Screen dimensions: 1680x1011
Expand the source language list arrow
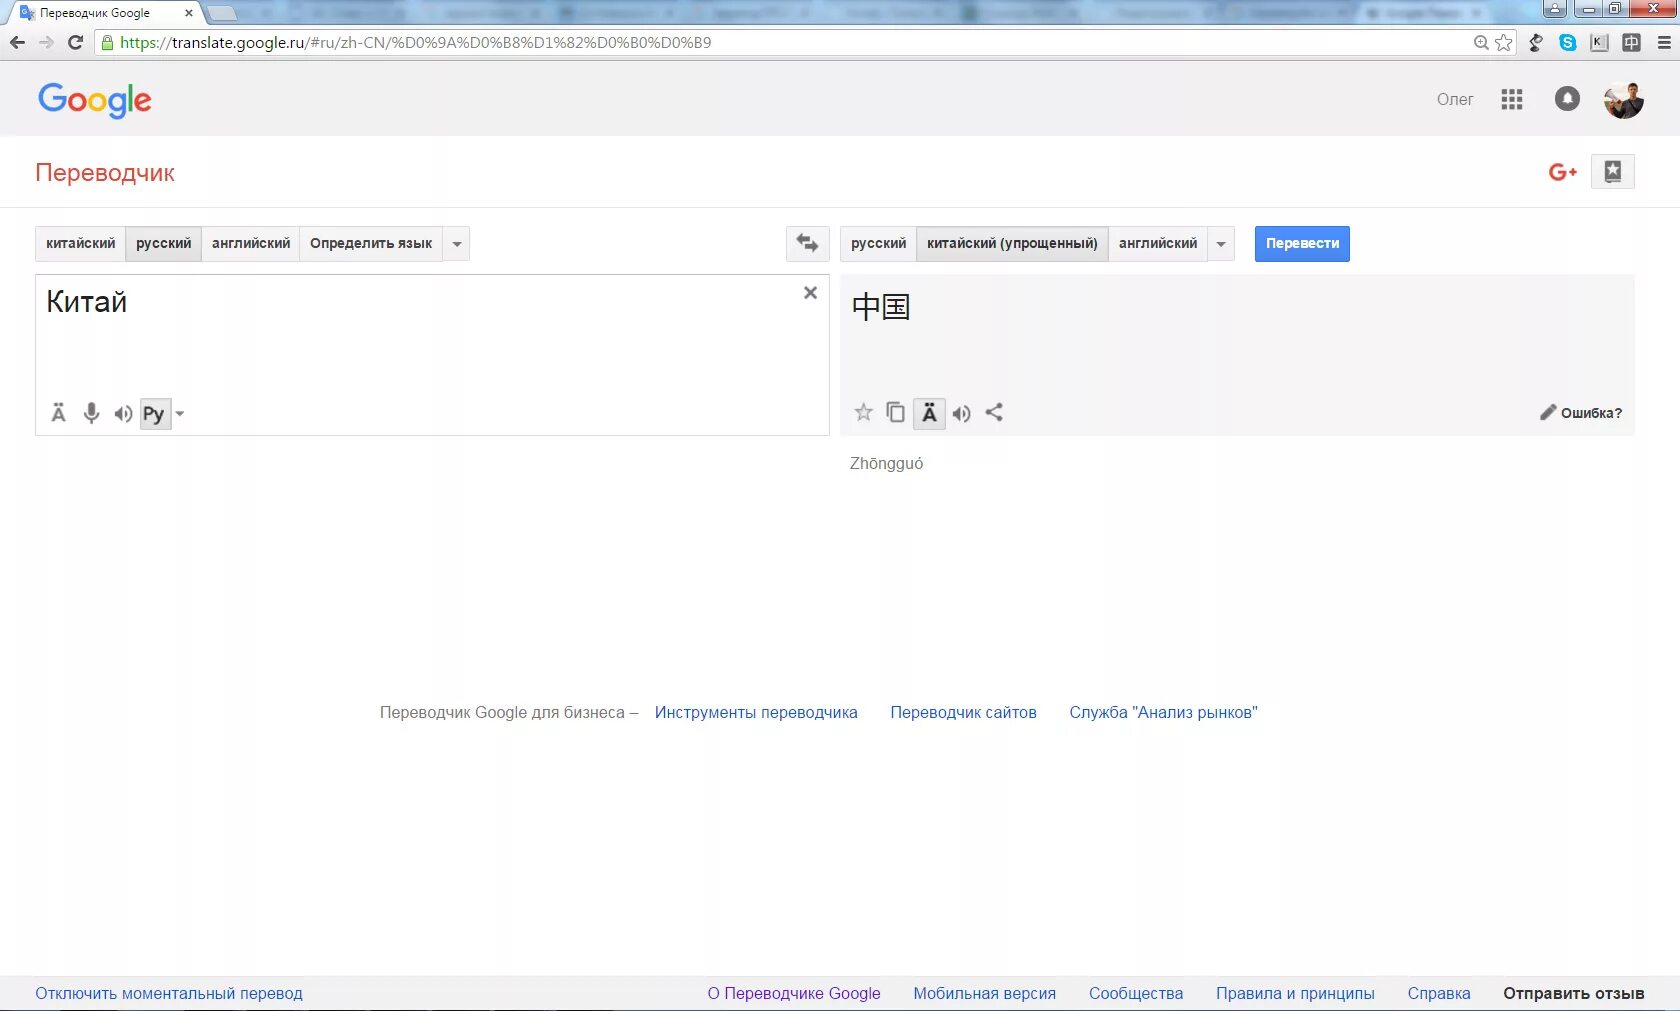click(457, 244)
